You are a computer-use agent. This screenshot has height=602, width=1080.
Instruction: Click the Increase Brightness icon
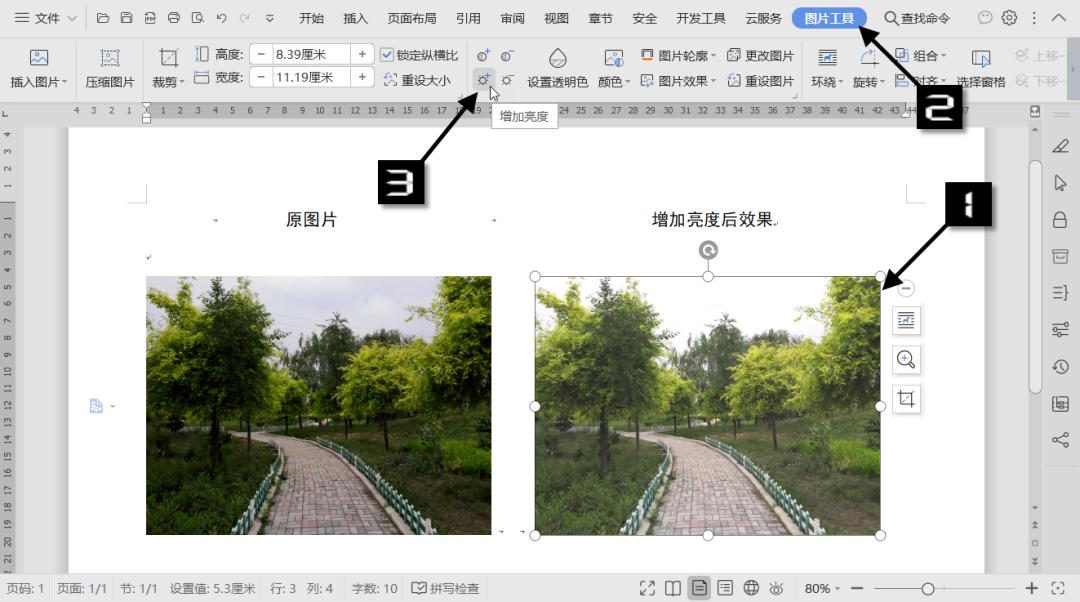pos(484,78)
